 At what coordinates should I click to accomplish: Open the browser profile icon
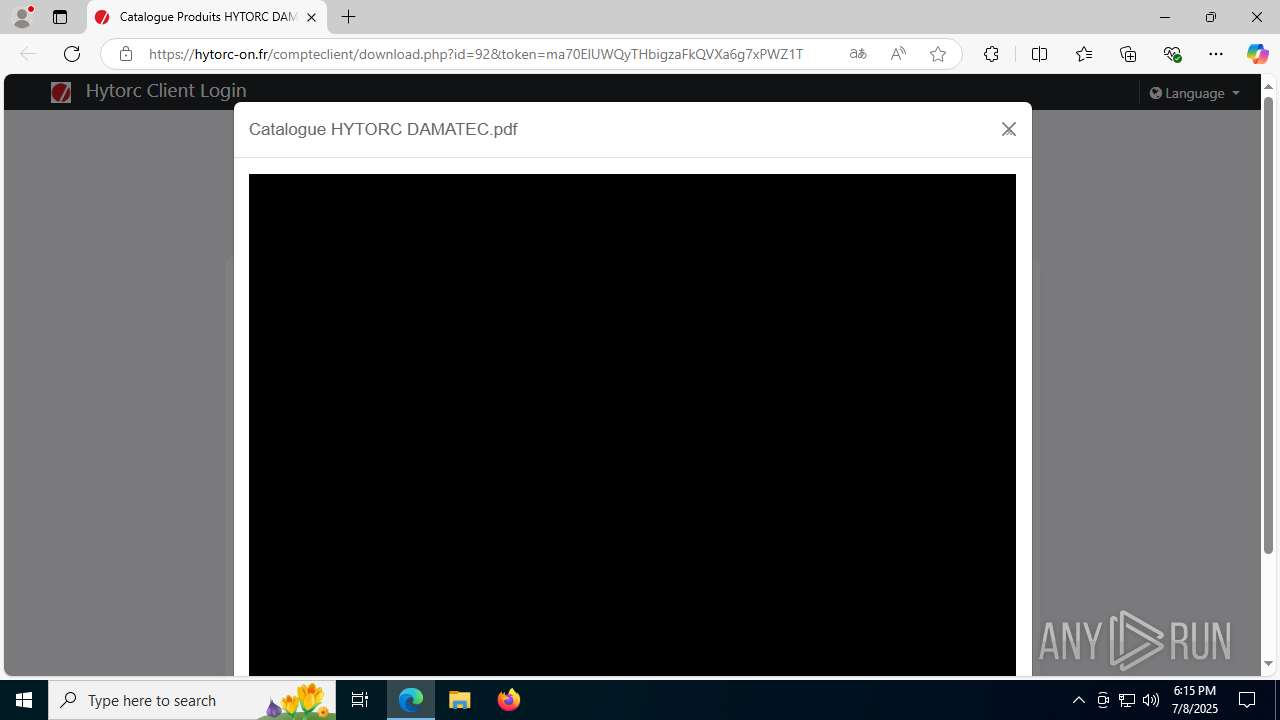(22, 17)
